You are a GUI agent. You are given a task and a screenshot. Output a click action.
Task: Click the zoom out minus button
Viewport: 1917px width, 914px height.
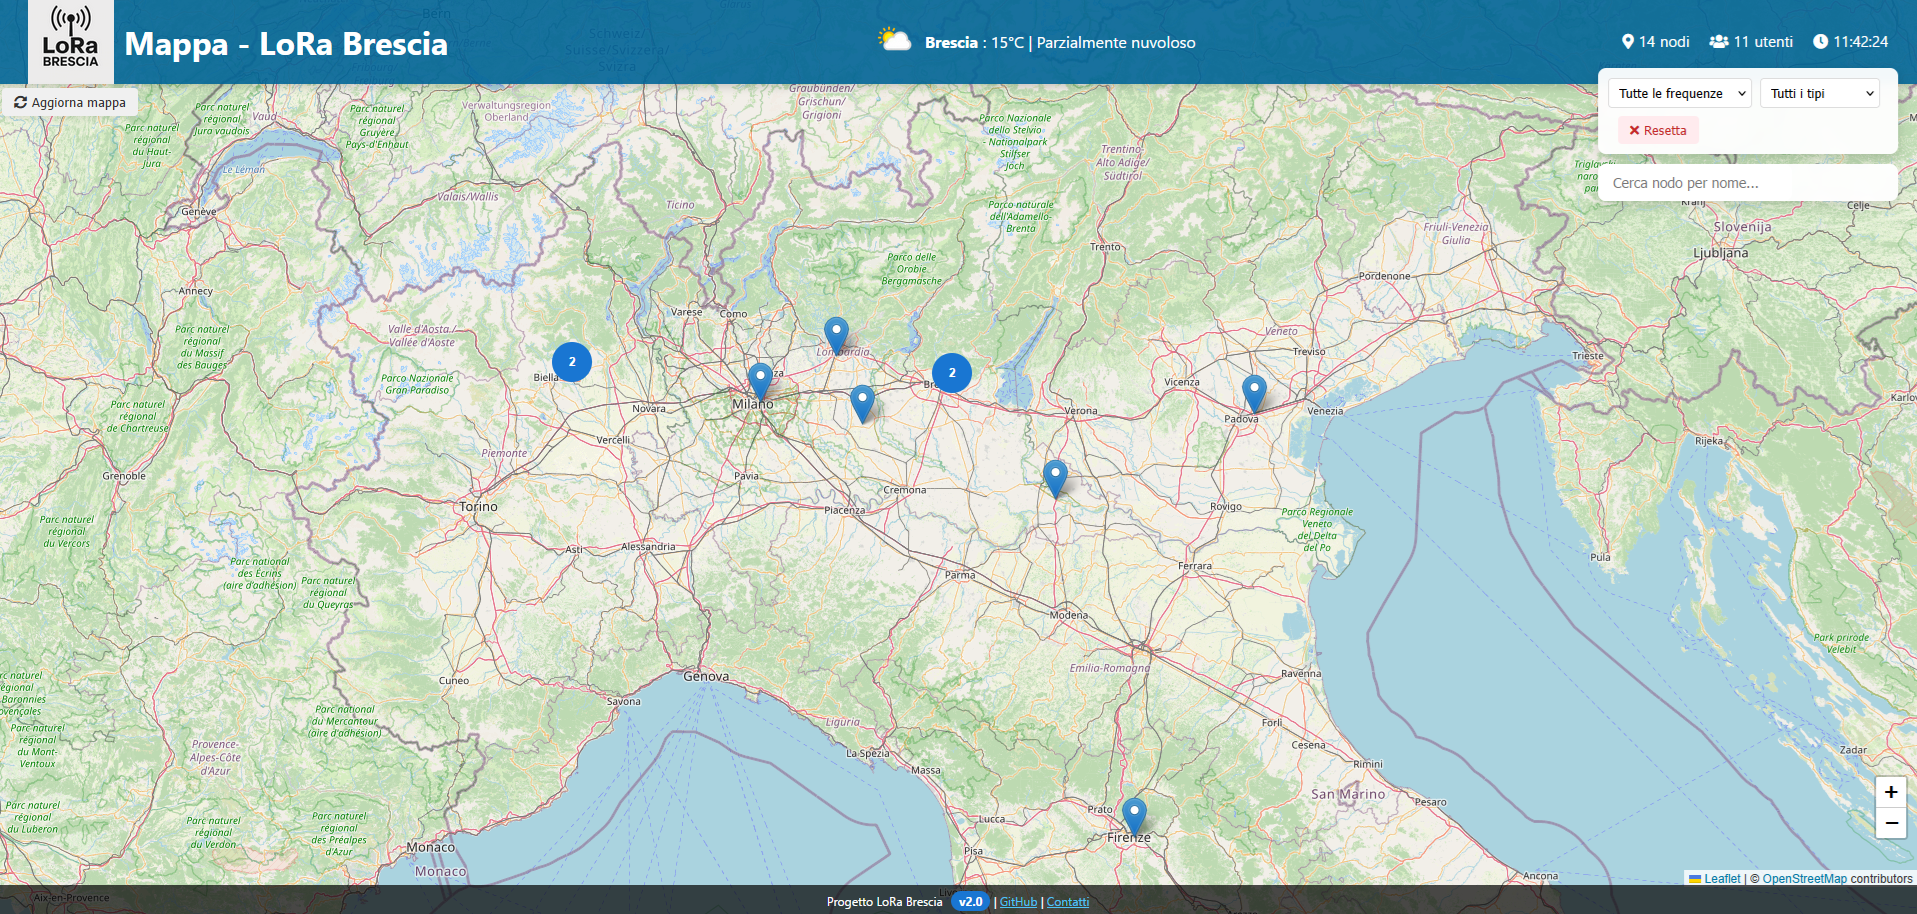pyautogui.click(x=1891, y=823)
